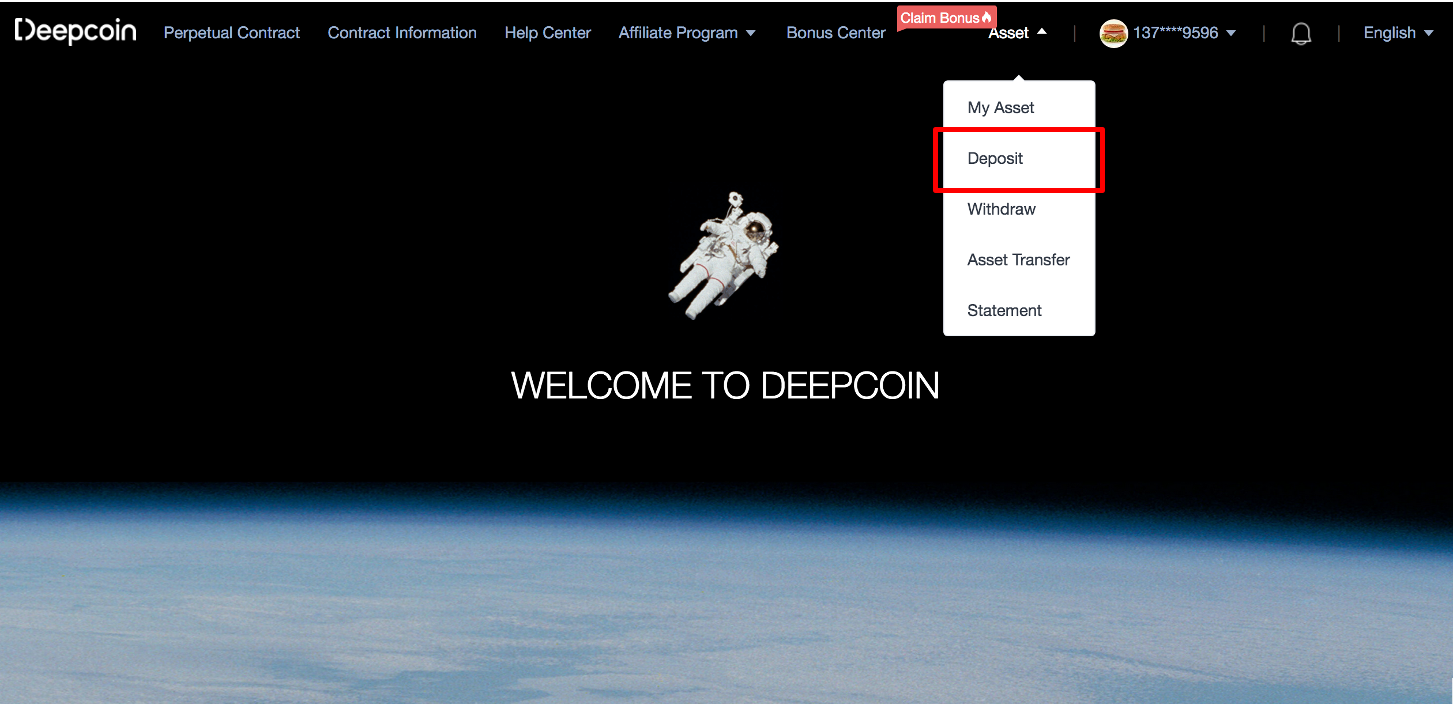1454x704 pixels.
Task: Select Asset Transfer menu item
Action: click(x=1019, y=260)
